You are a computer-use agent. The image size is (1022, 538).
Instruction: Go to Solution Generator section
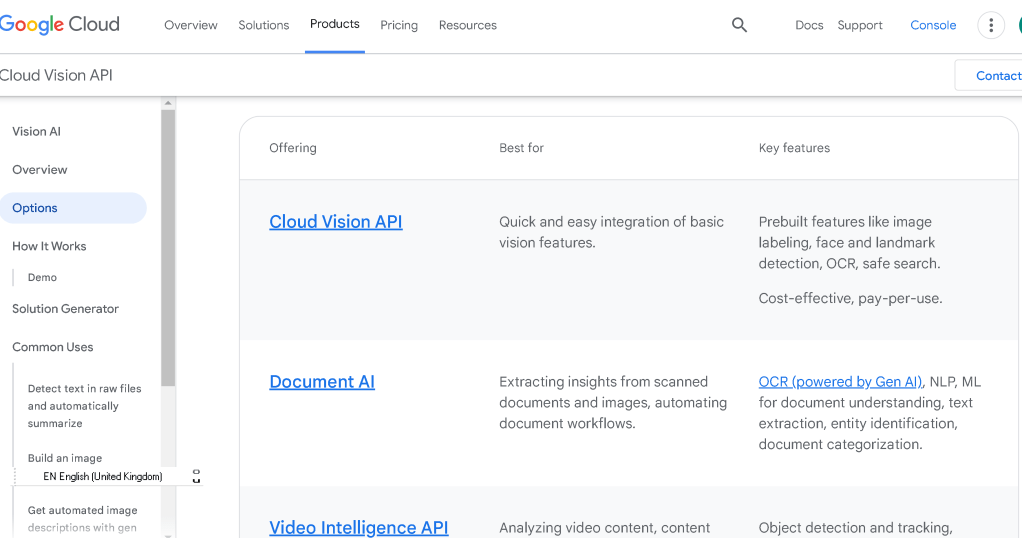(65, 308)
